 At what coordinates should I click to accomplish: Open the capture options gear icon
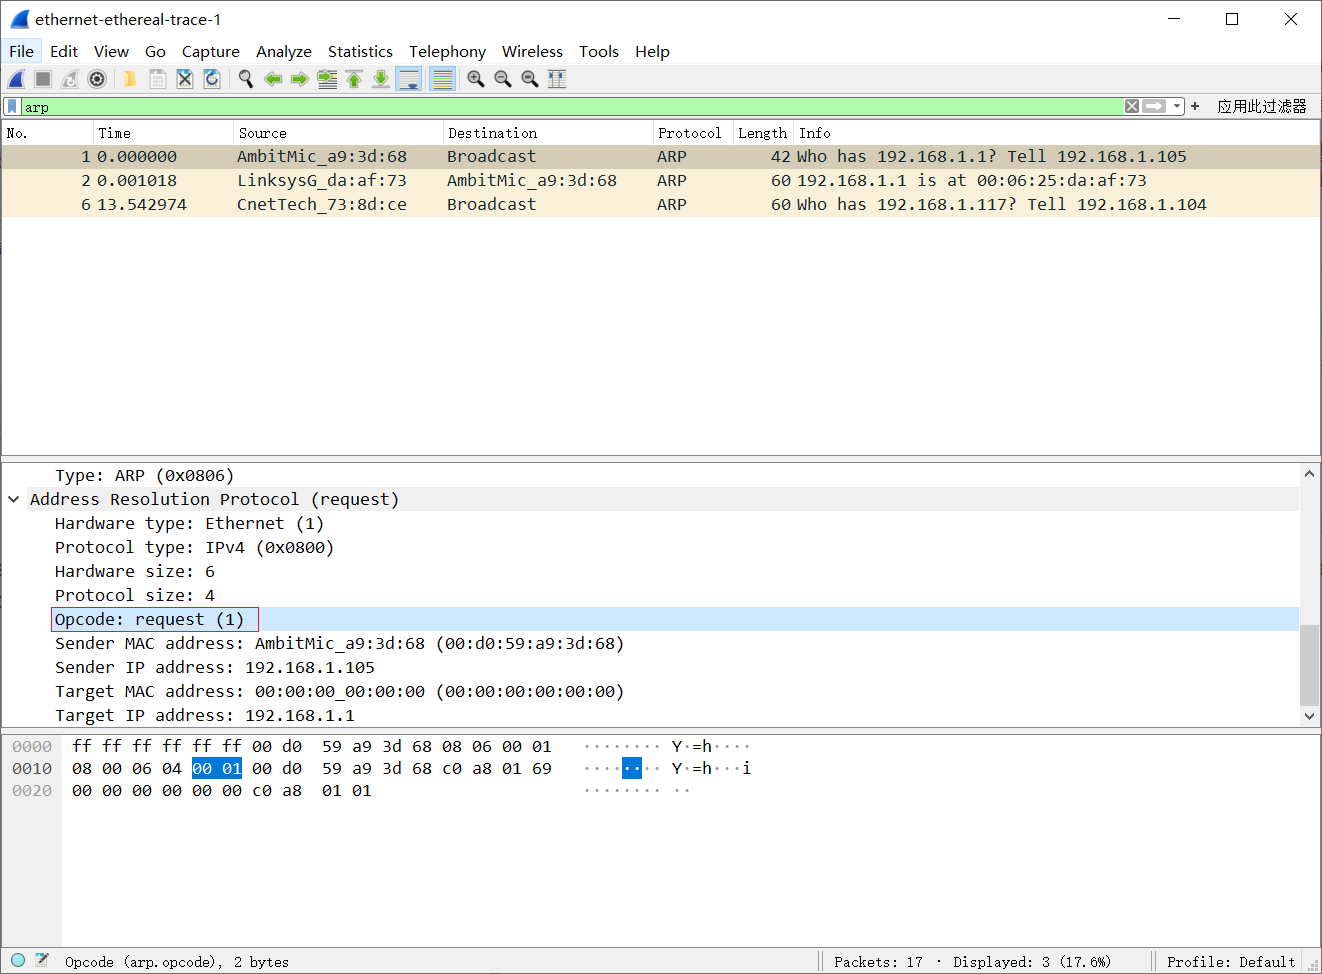(x=97, y=79)
